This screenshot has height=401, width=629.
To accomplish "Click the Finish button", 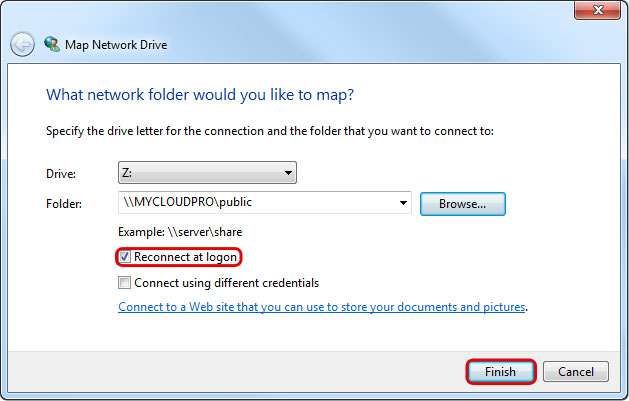I will coord(500,372).
